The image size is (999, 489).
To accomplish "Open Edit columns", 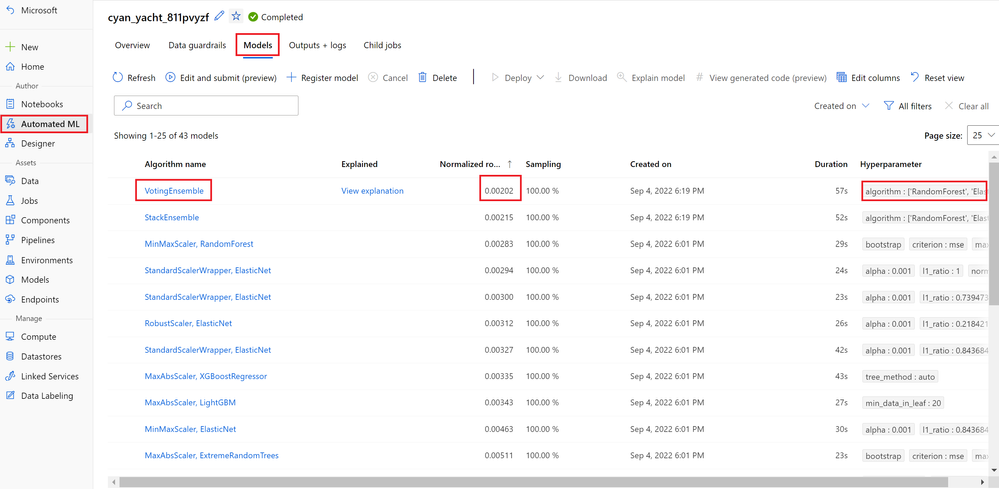I will tap(868, 78).
